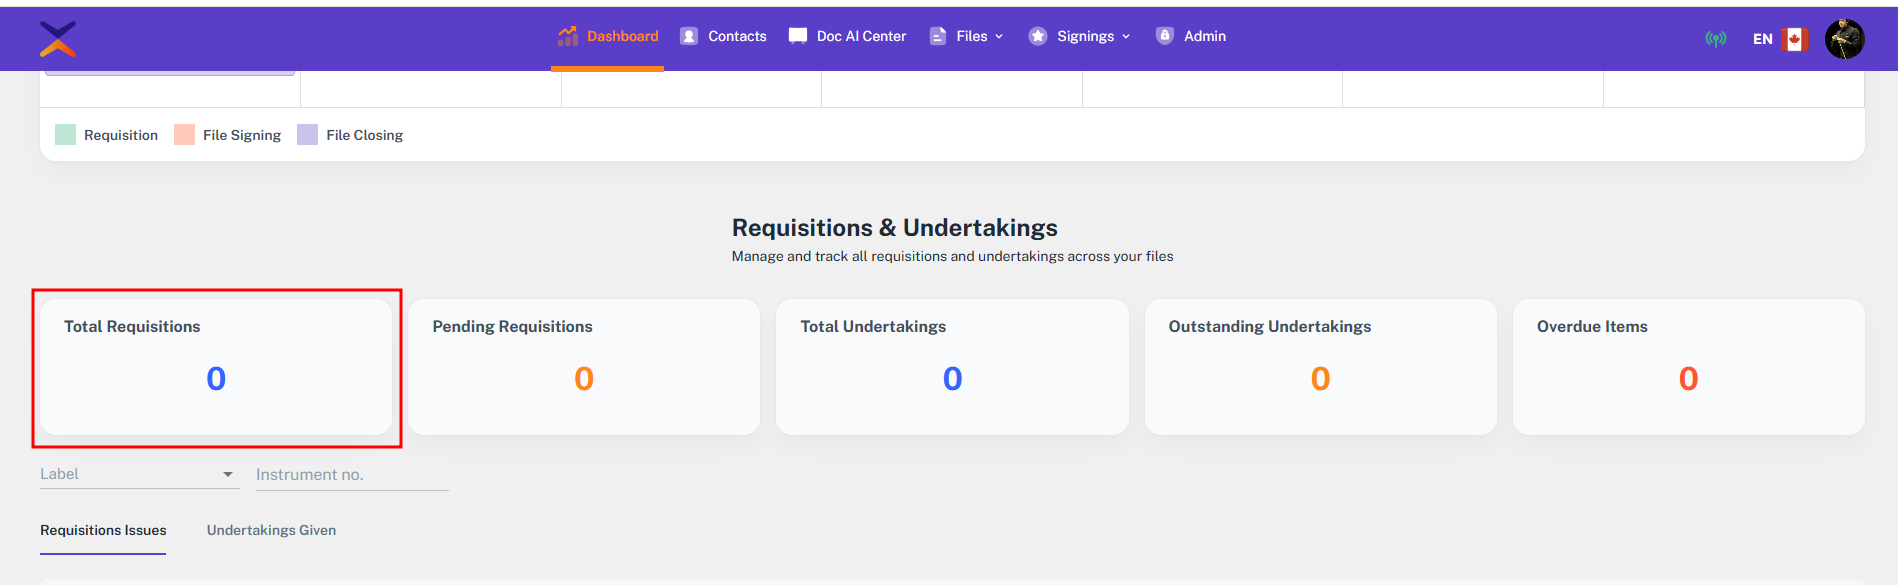Click the Dashboard chart icon
This screenshot has width=1898, height=585.
click(x=568, y=36)
